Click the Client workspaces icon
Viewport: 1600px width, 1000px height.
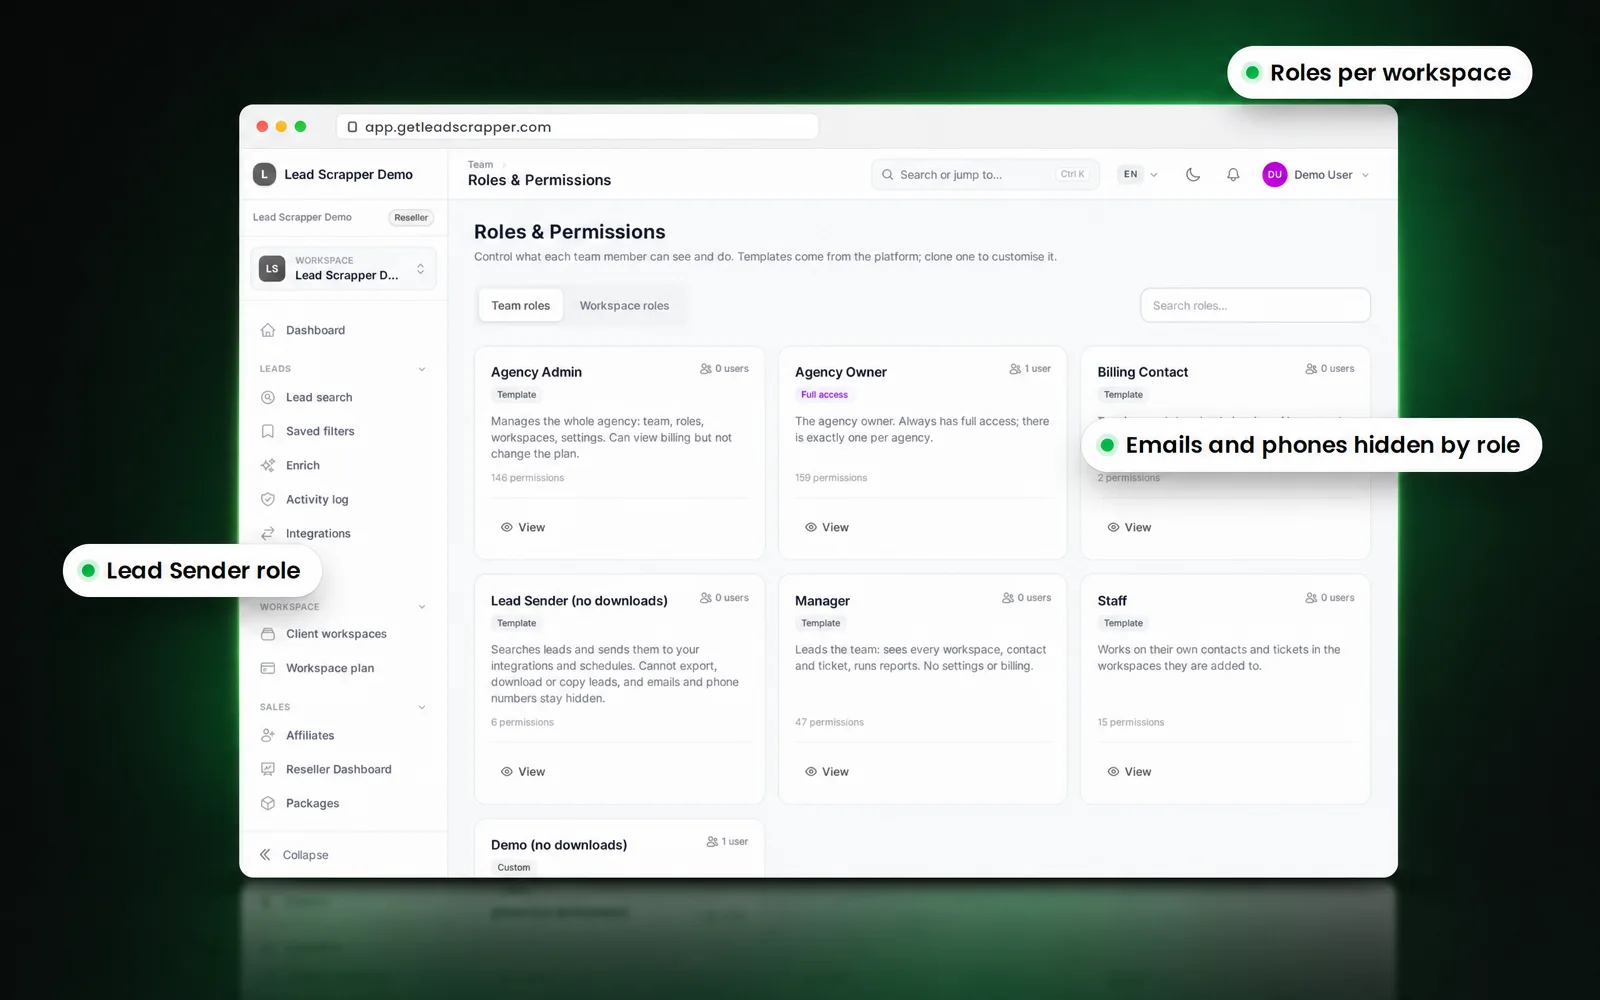(x=267, y=634)
